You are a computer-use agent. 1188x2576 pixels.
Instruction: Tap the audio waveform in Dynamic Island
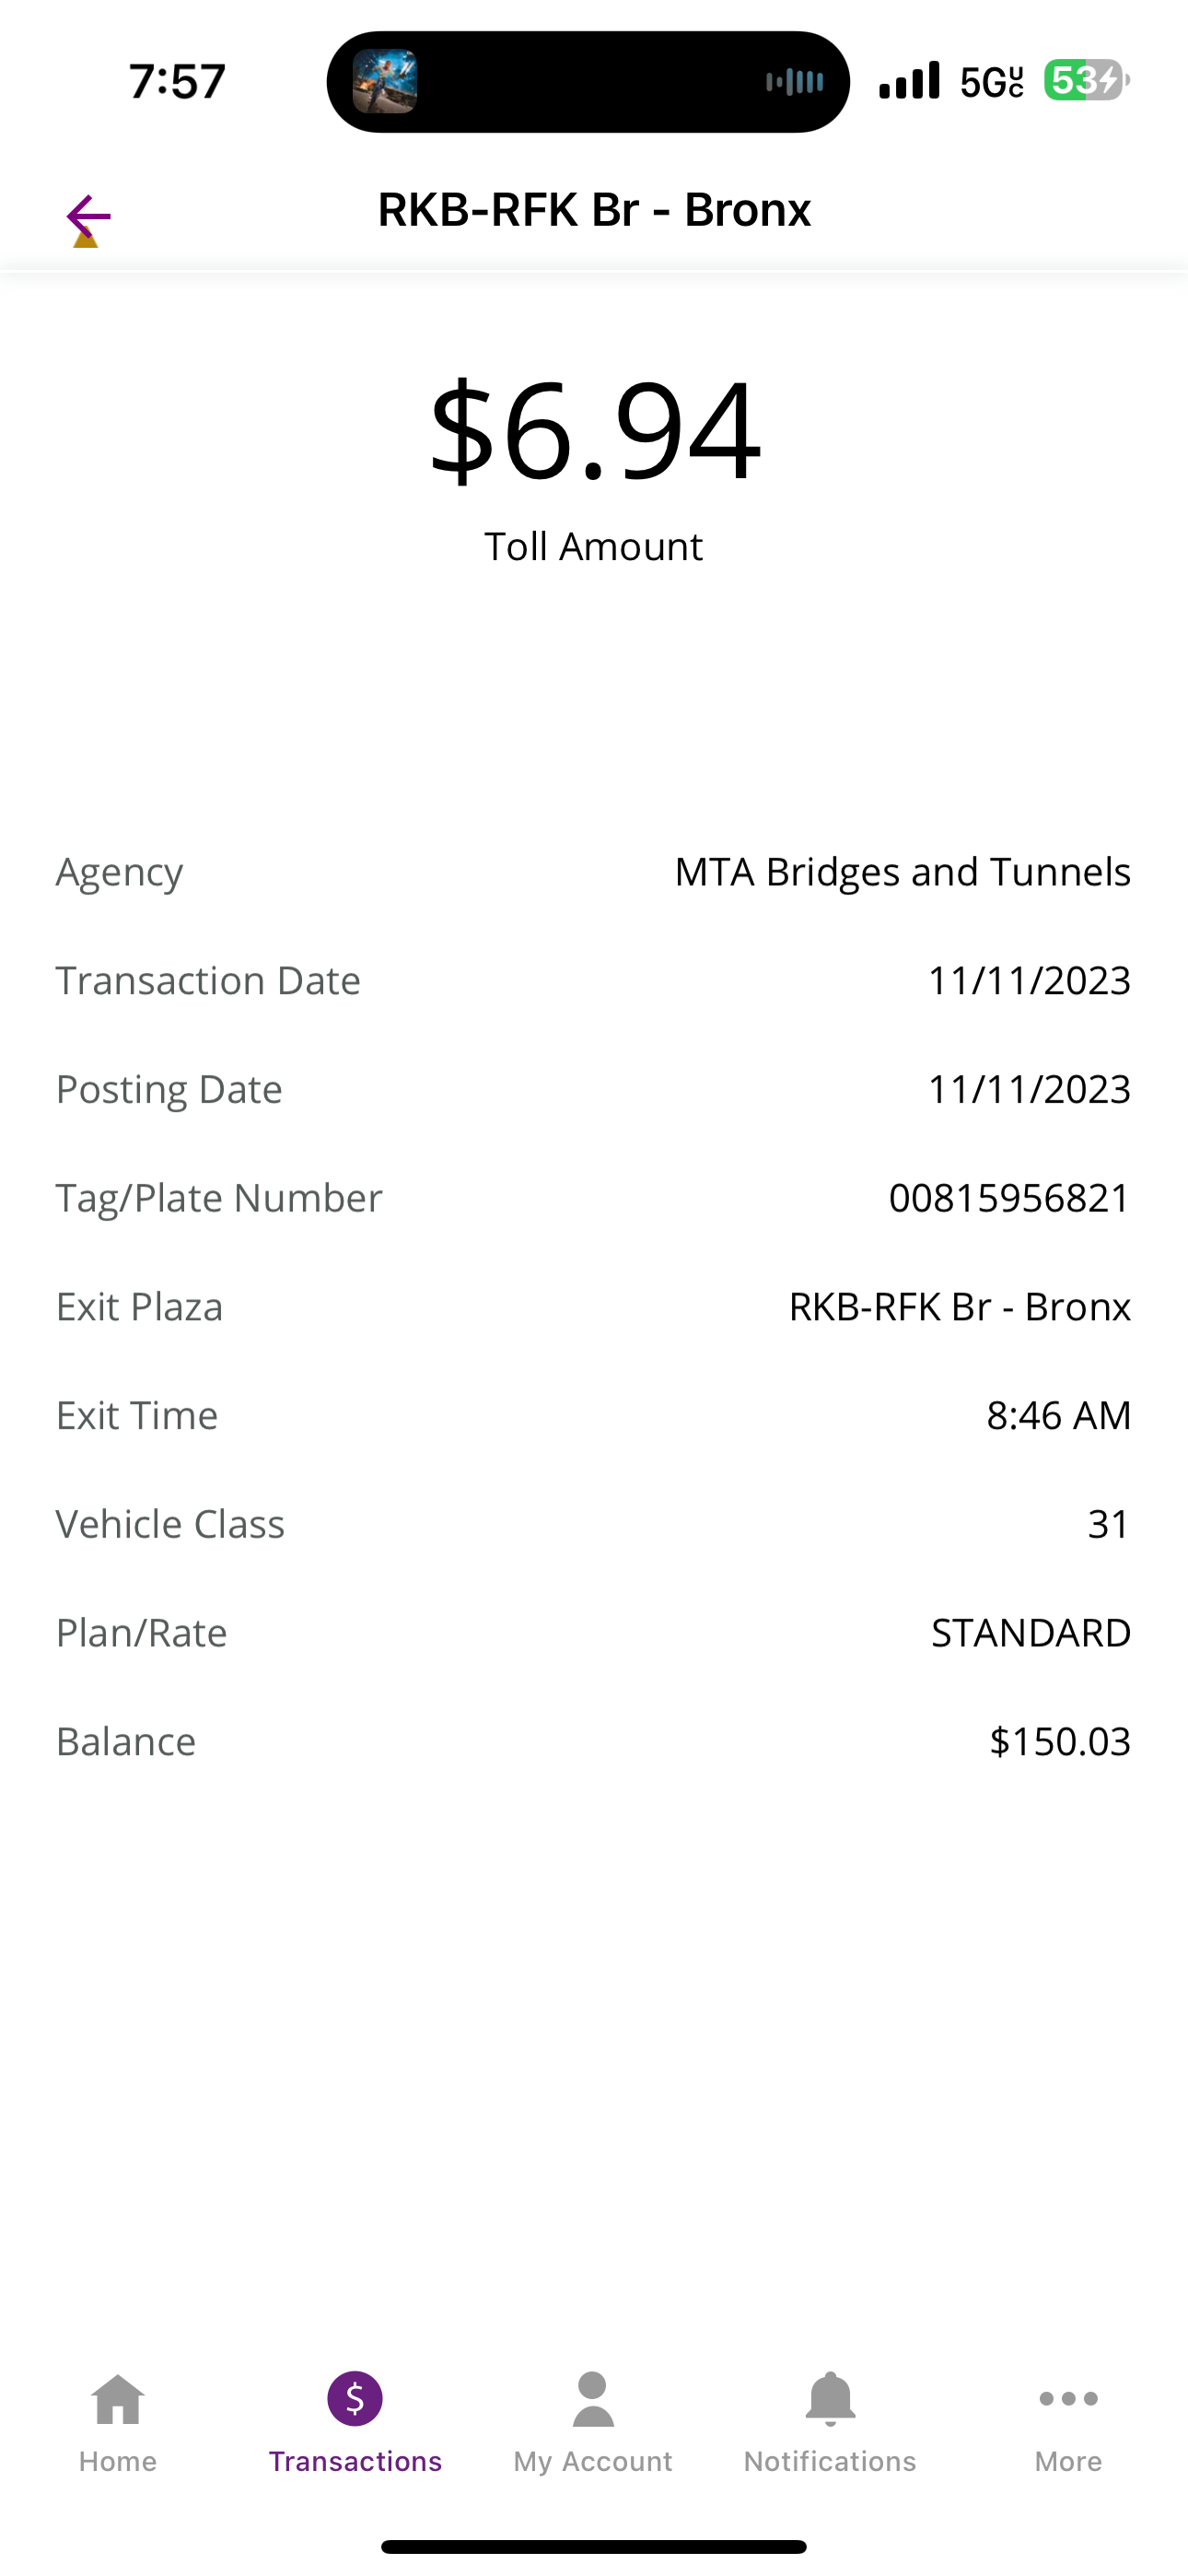[795, 82]
